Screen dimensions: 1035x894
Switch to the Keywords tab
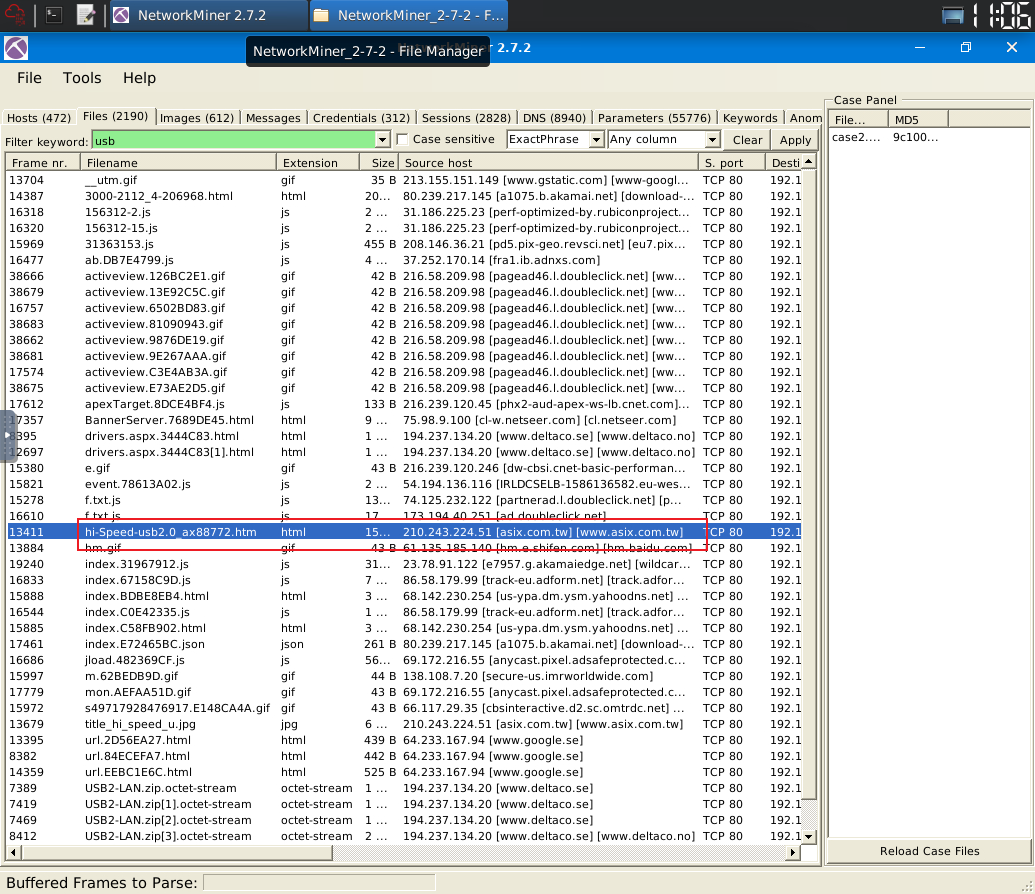[x=750, y=118]
